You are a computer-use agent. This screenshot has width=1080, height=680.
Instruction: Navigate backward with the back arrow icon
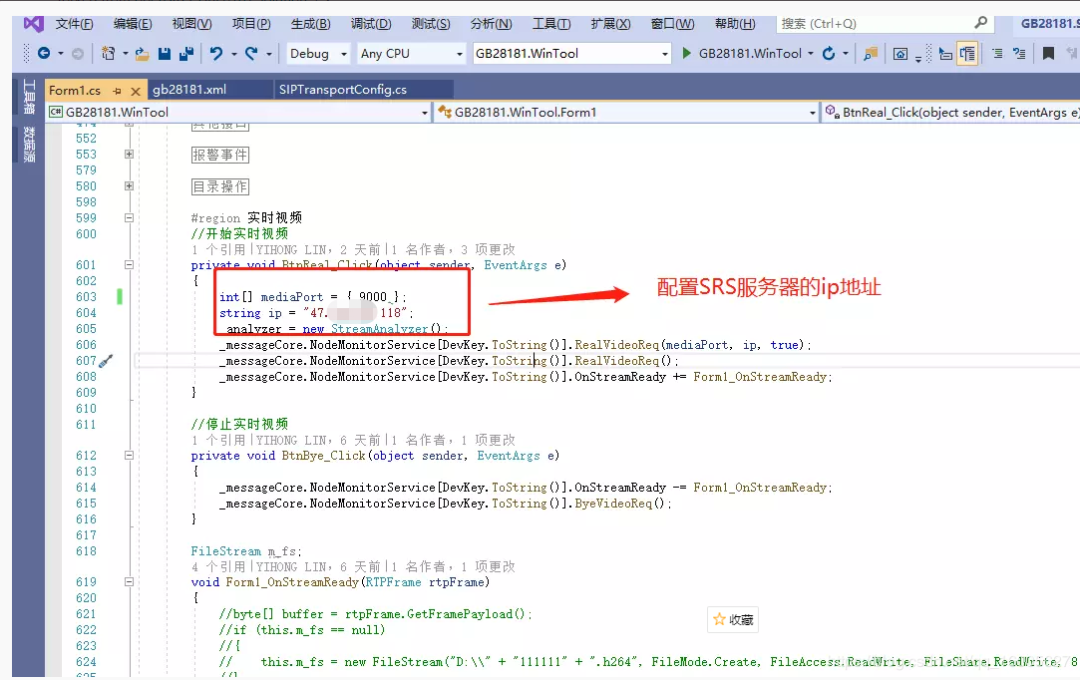44,53
